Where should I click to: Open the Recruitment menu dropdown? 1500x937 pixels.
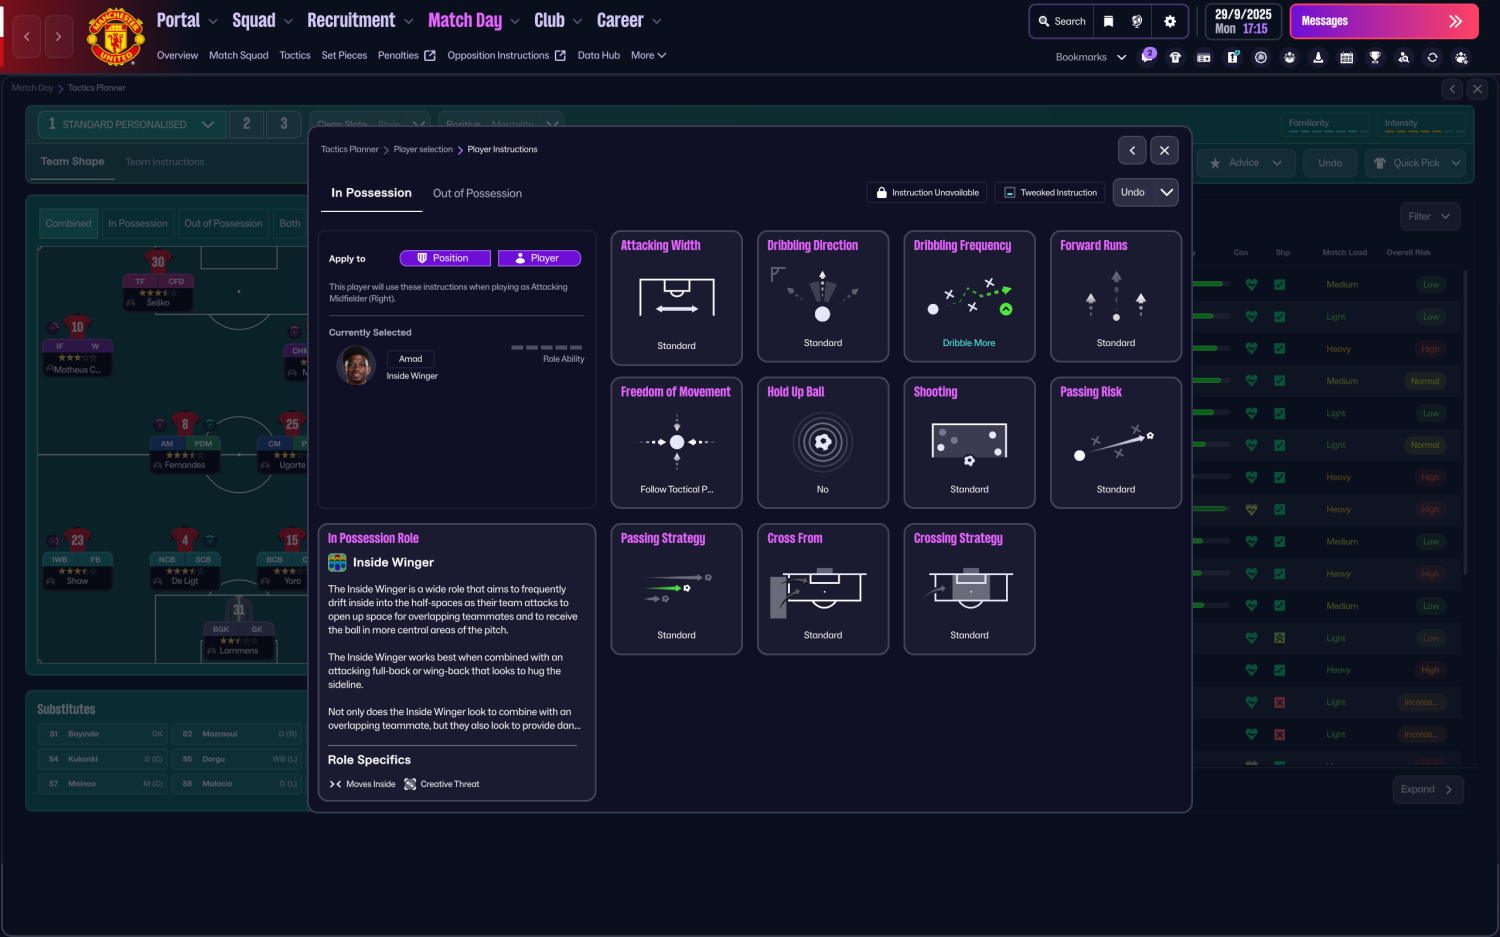tap(360, 20)
